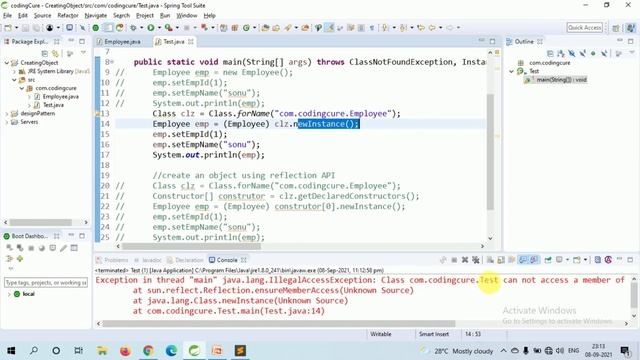Click Pin Console icon
The image size is (640, 360).
point(548,260)
